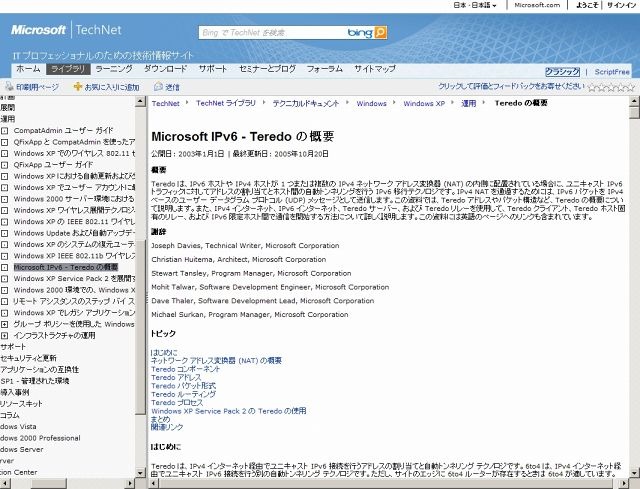Screen dimensions: 640x489
Task: Open the サイトマップ tab
Action: pos(375,69)
